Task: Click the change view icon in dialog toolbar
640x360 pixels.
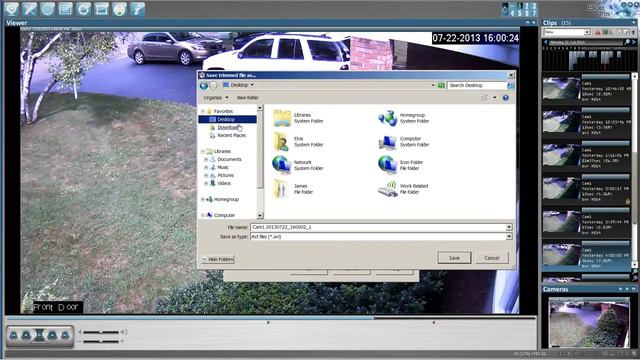Action: coord(484,98)
